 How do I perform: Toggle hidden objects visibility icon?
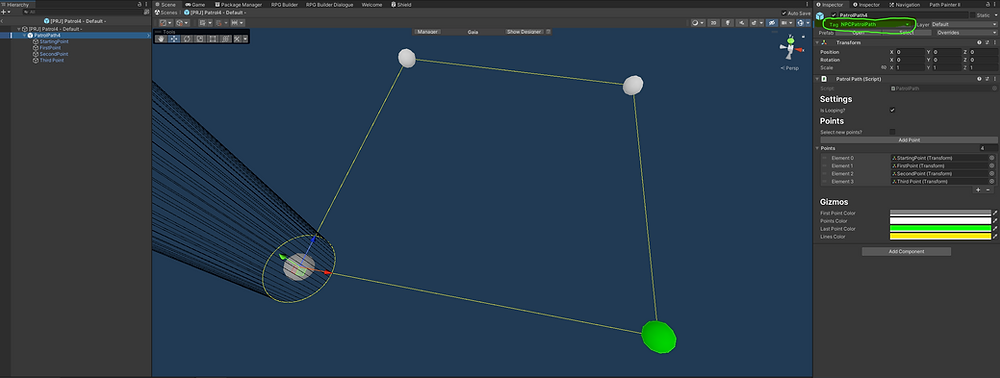click(x=772, y=23)
